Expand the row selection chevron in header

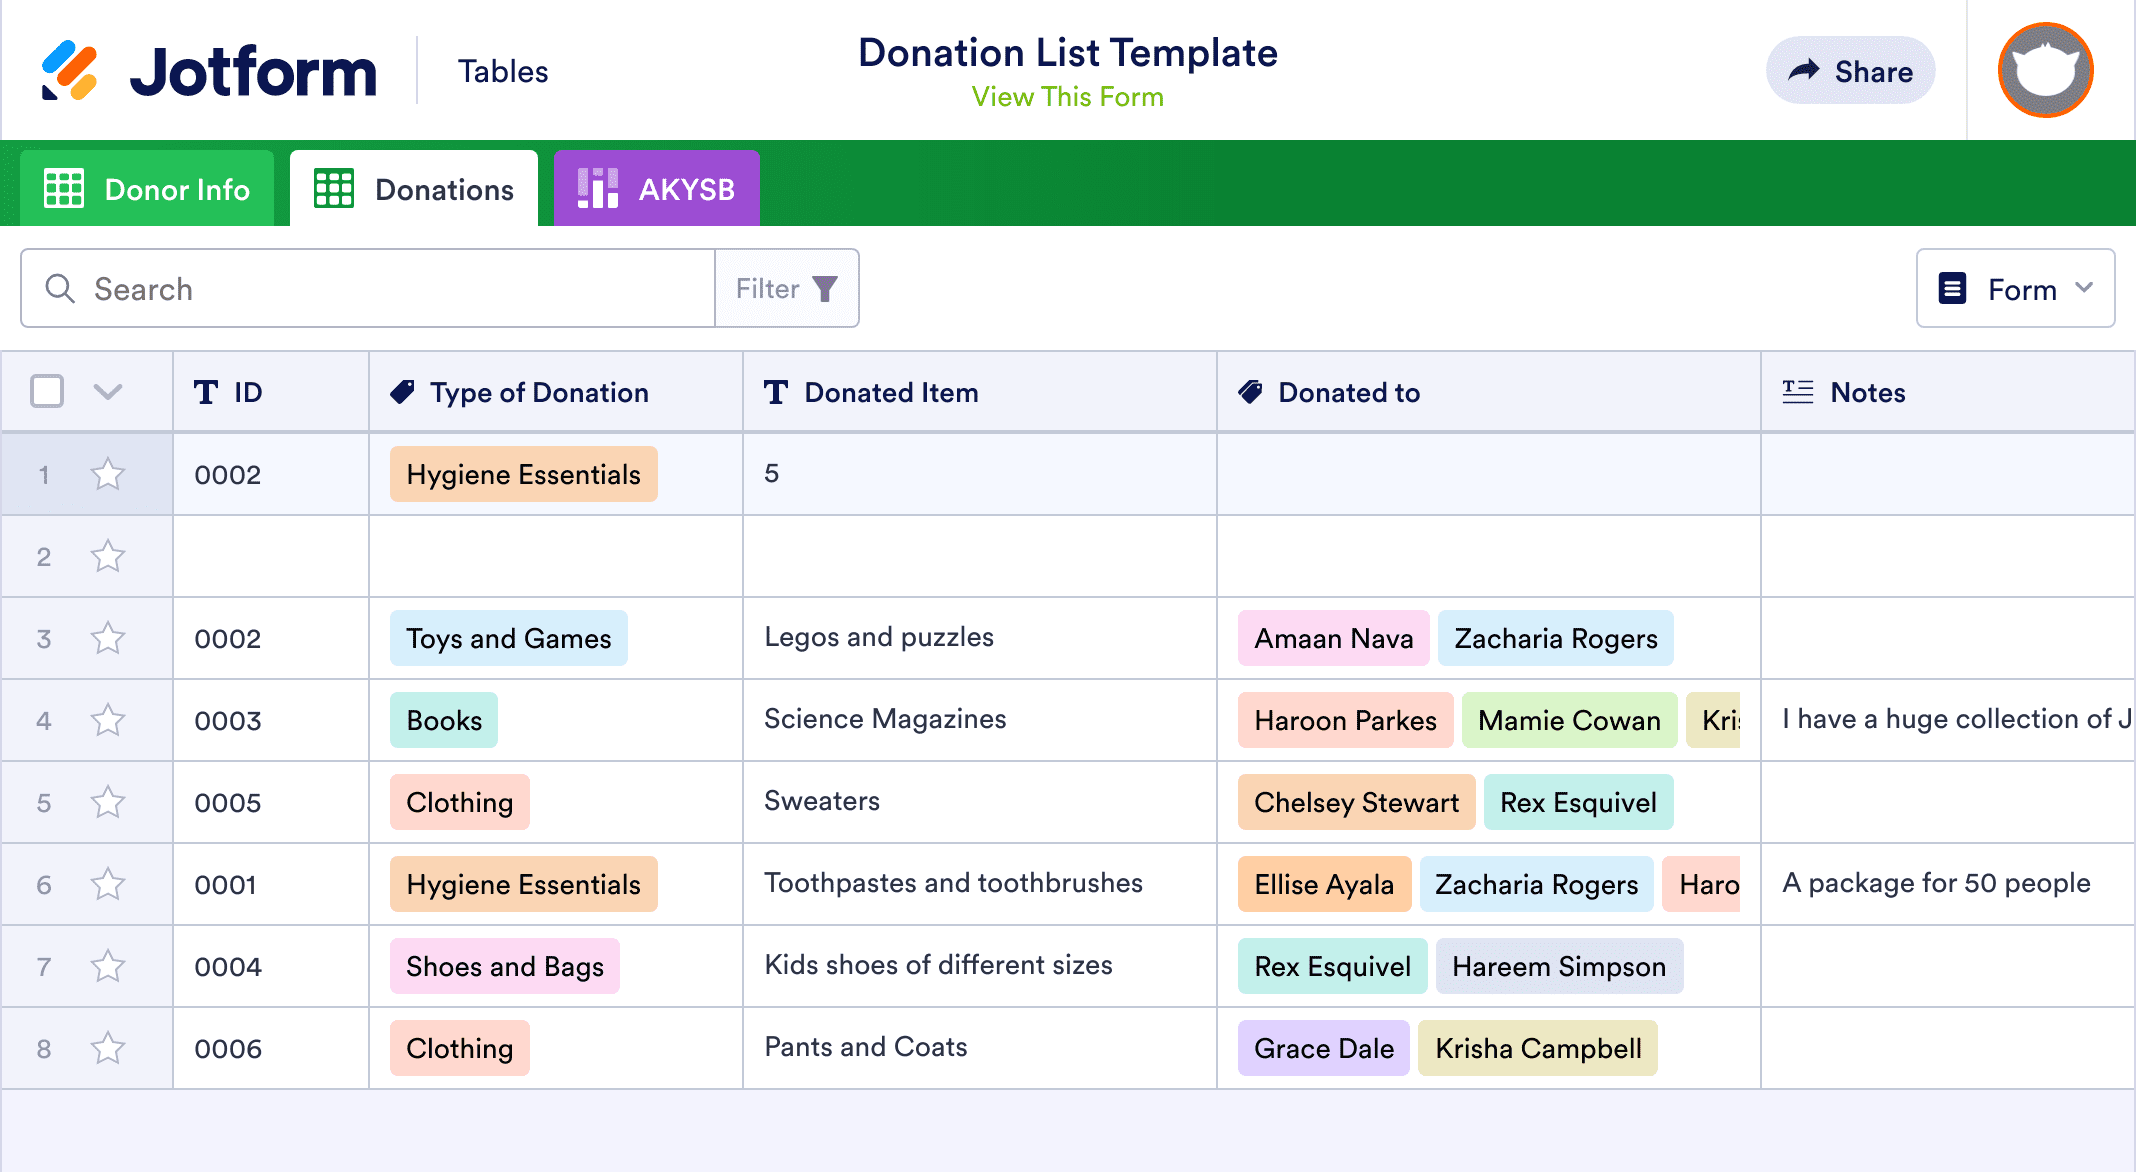pyautogui.click(x=108, y=391)
